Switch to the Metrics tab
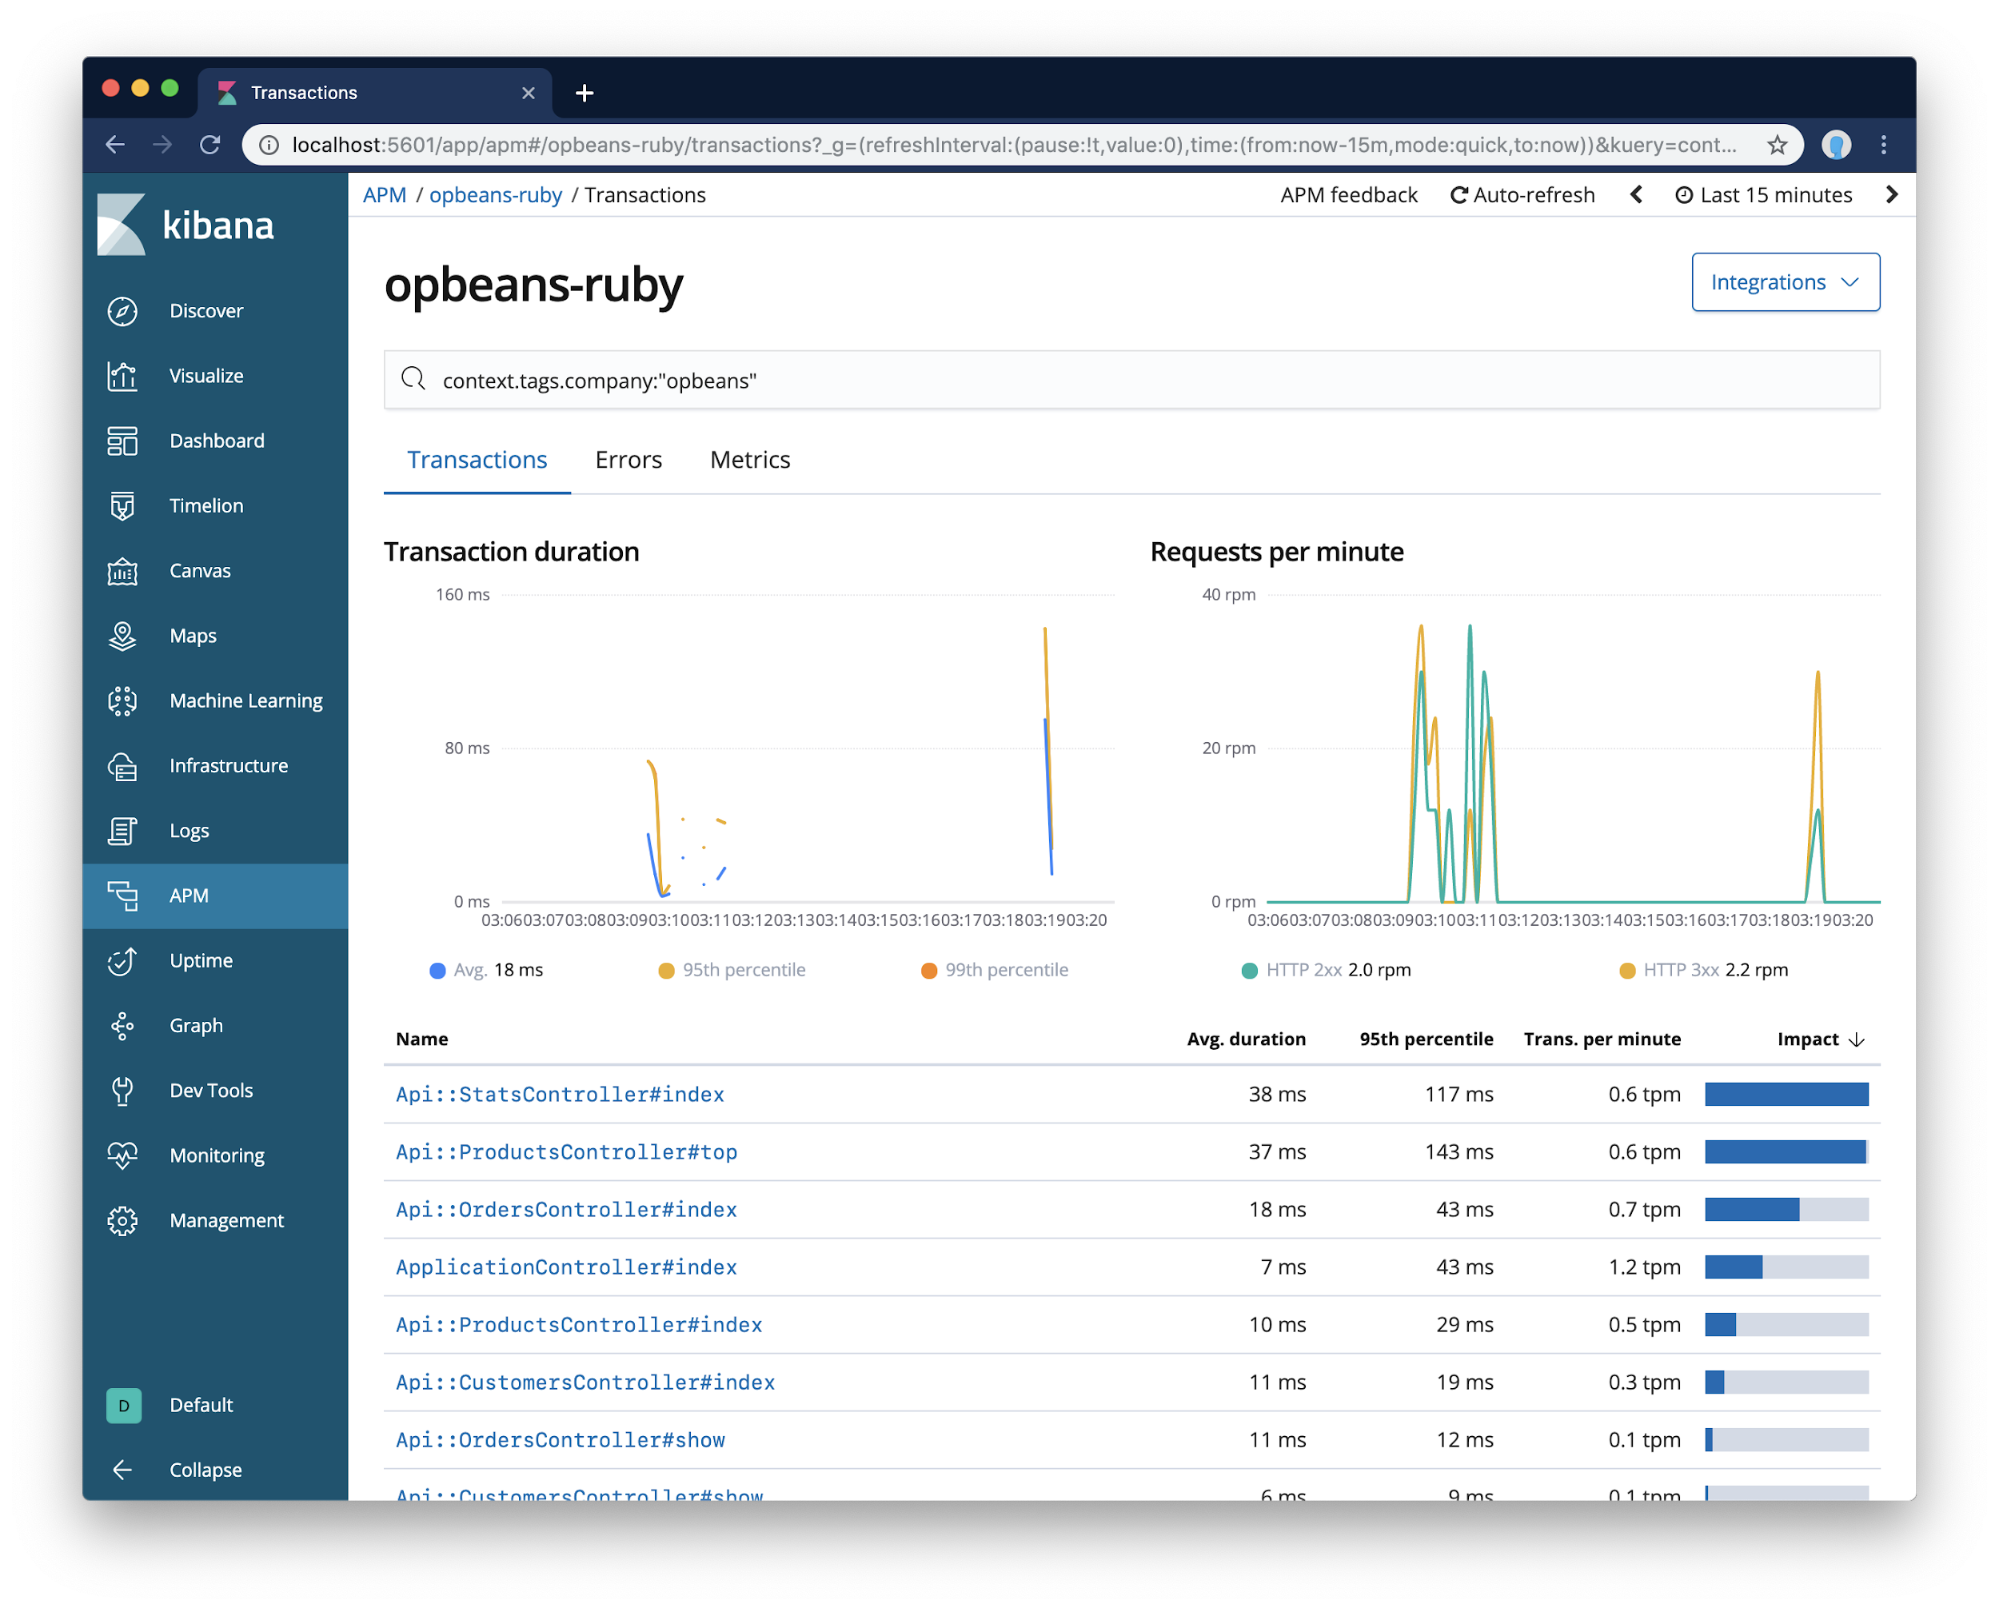 coord(751,460)
